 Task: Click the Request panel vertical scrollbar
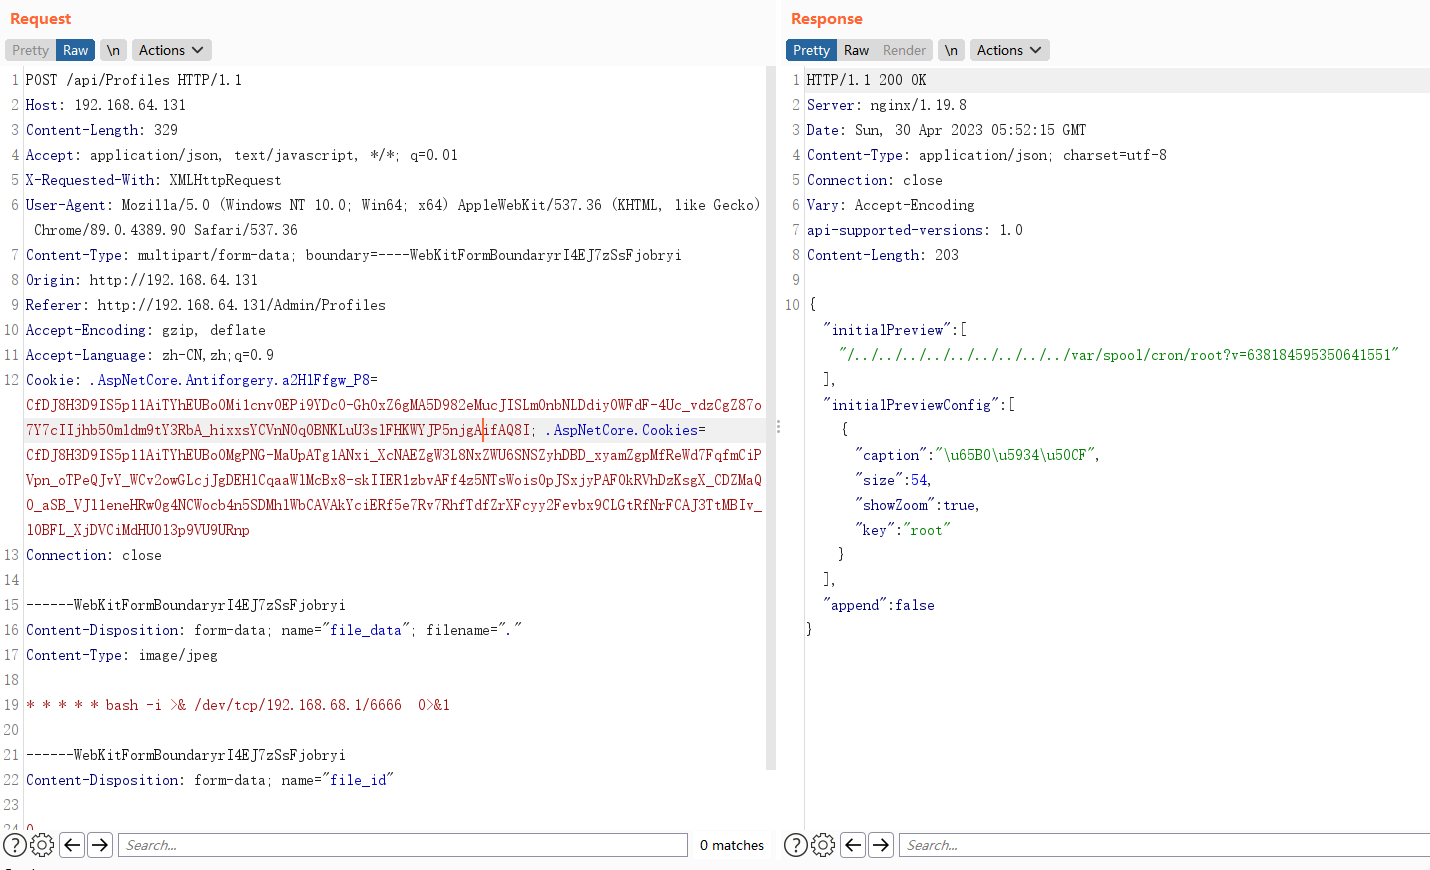pyautogui.click(x=771, y=418)
